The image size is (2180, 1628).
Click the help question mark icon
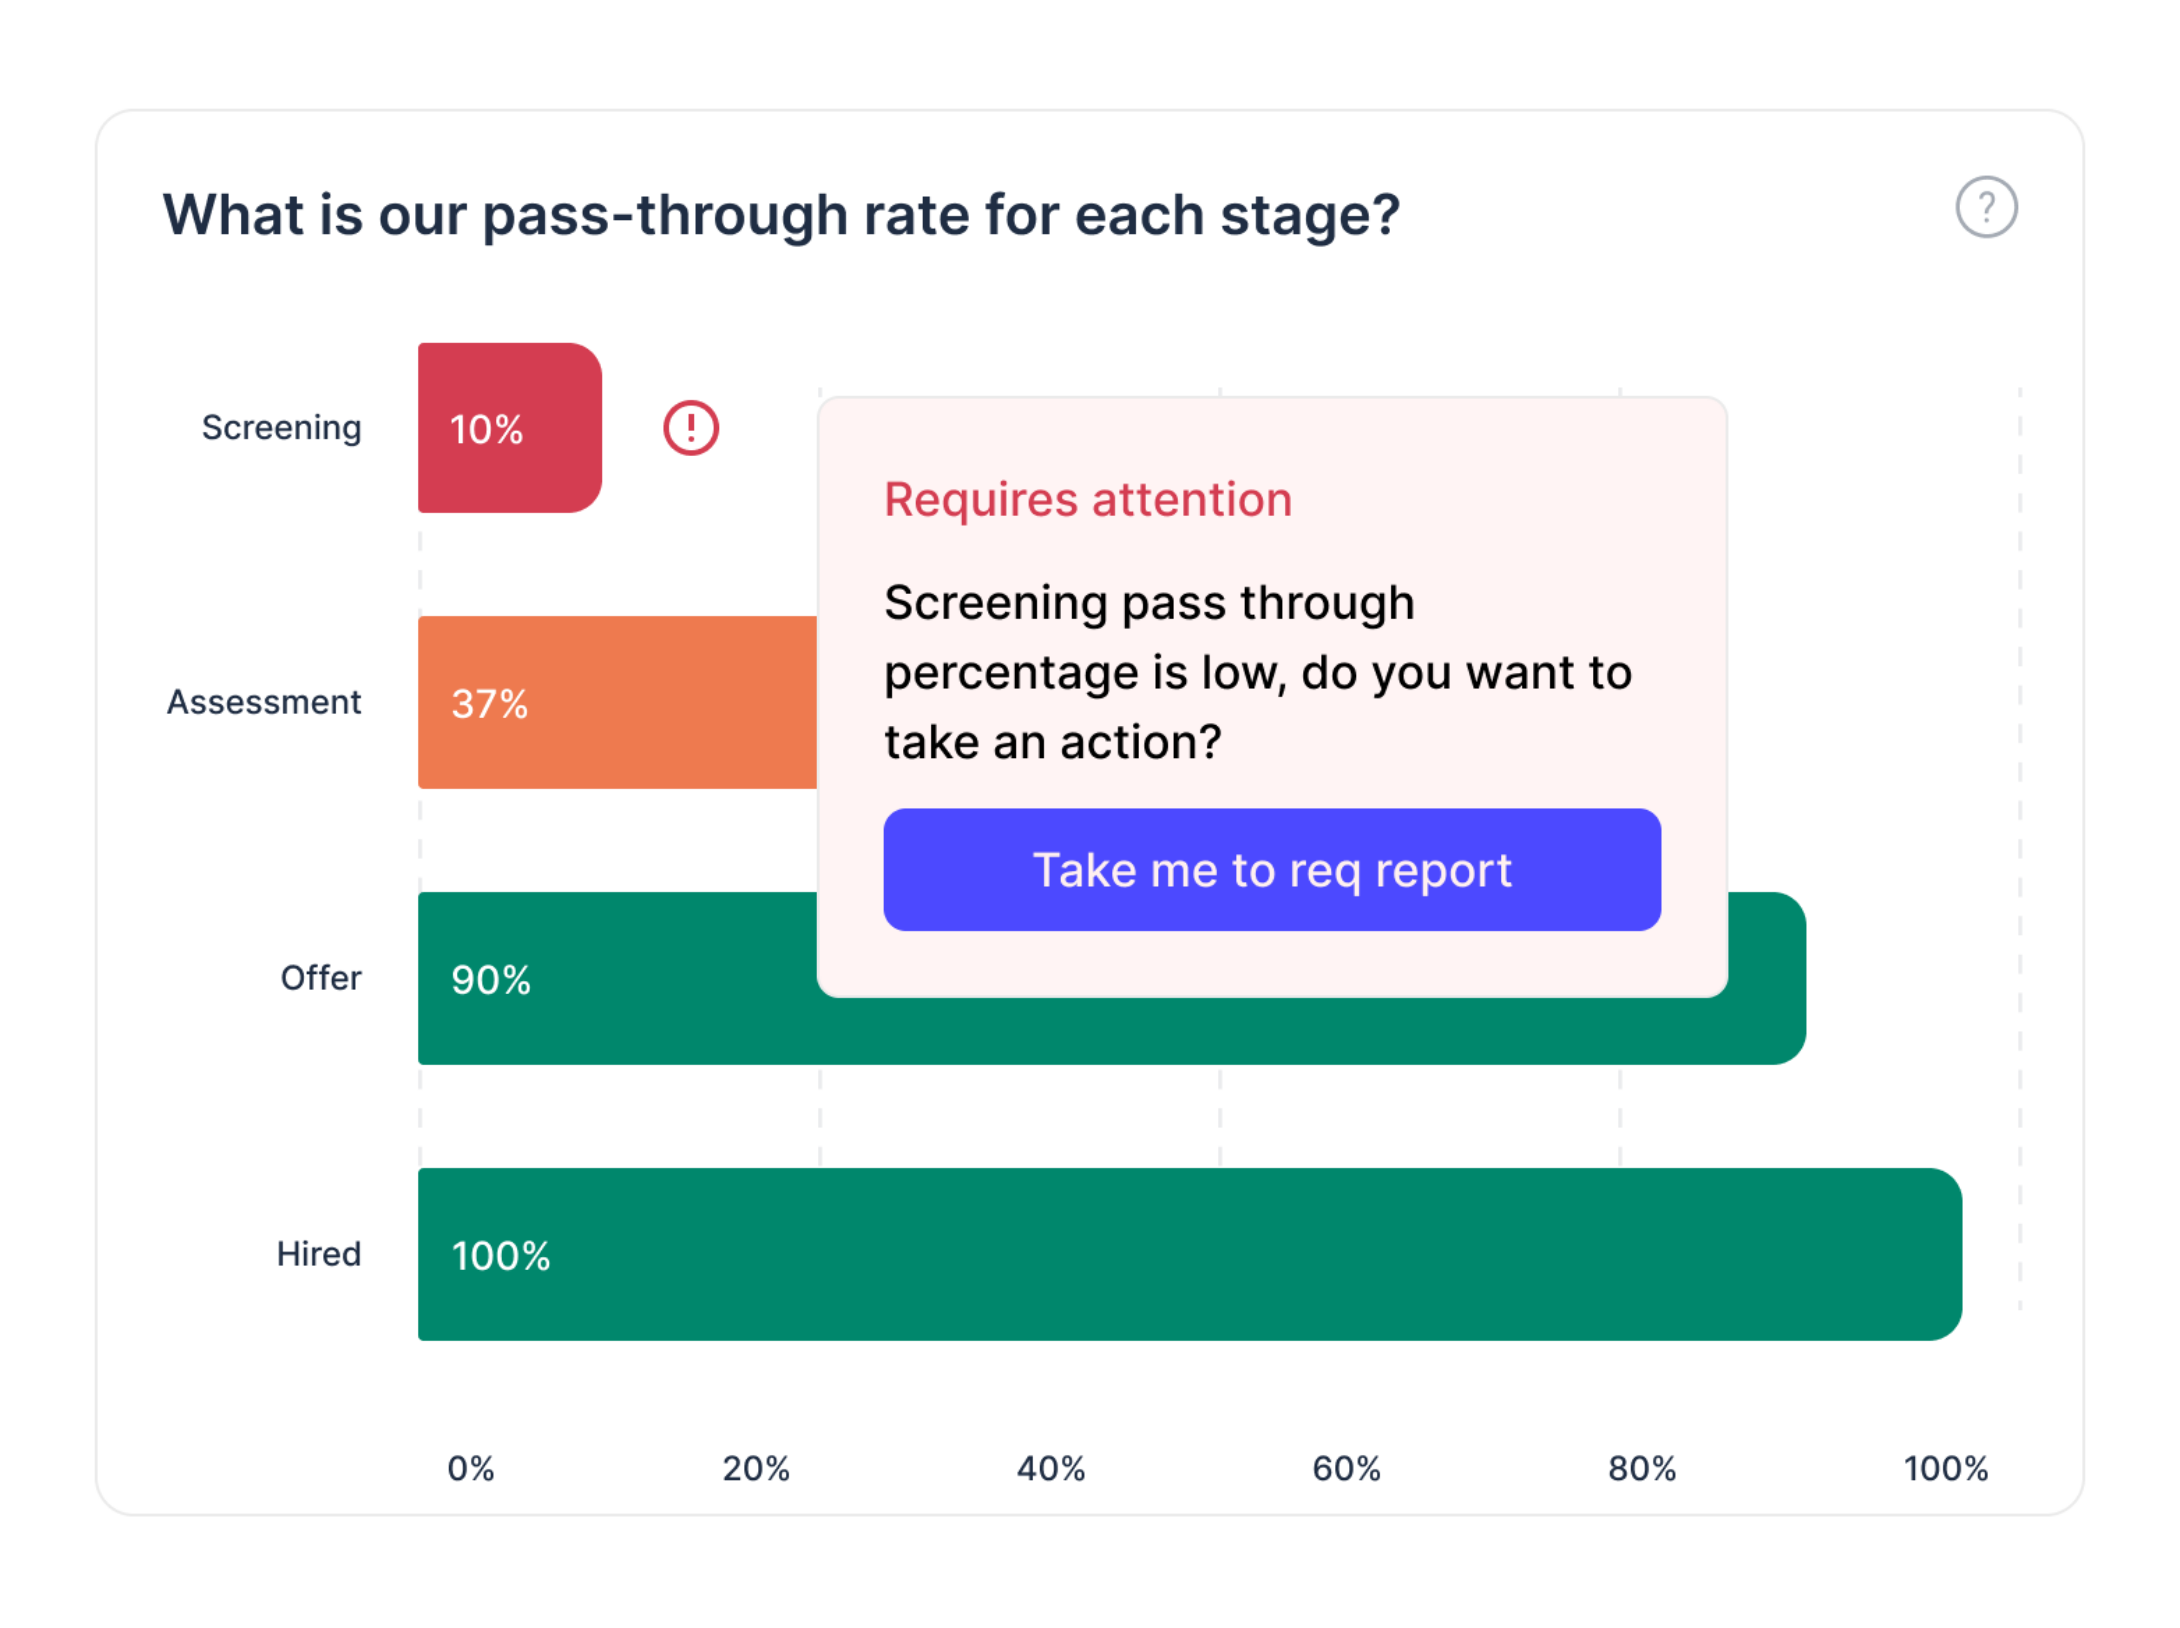click(1985, 208)
